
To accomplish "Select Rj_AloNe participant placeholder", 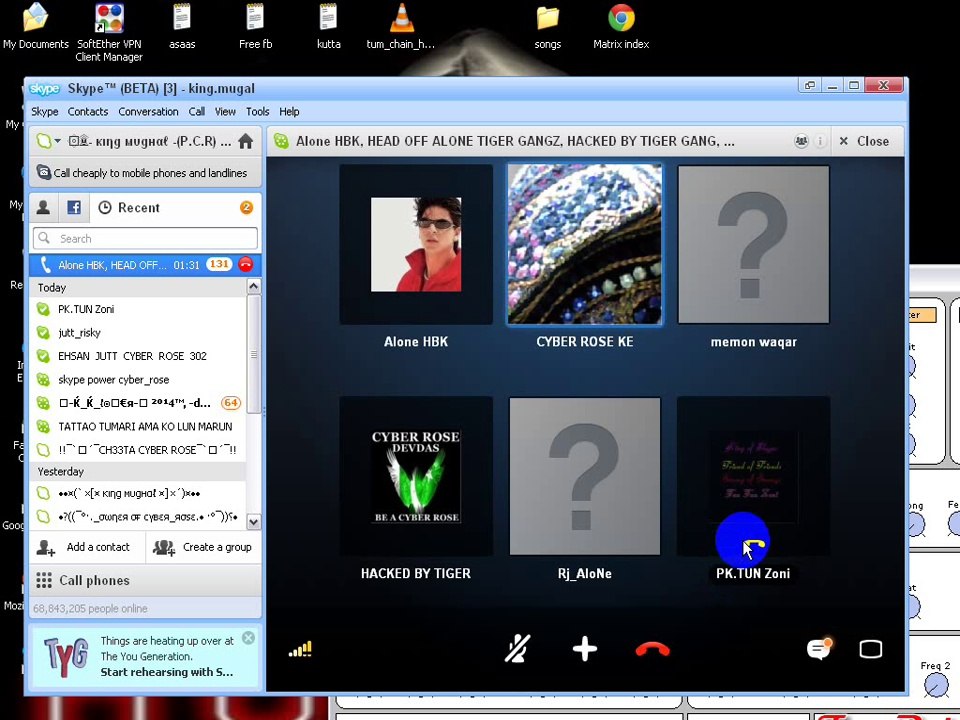I will click(585, 476).
